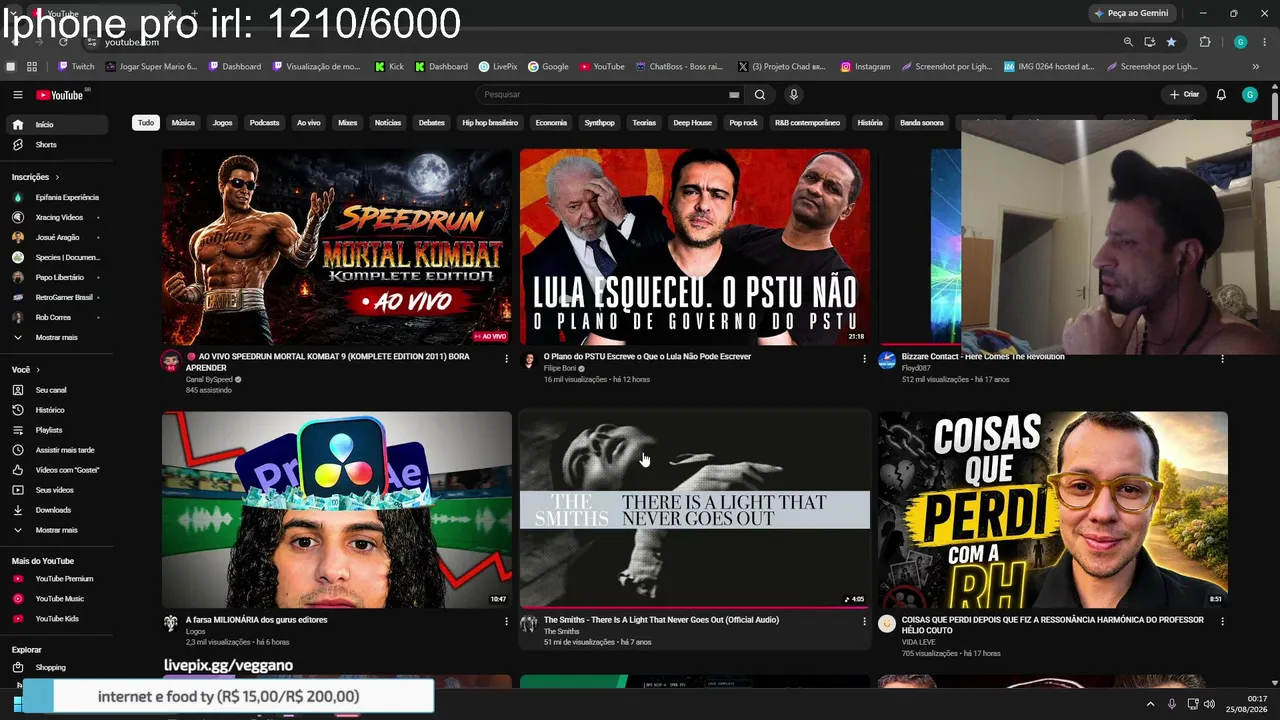The height and width of the screenshot is (720, 1280).
Task: Open The Smiths video thumbnail
Action: tap(695, 510)
